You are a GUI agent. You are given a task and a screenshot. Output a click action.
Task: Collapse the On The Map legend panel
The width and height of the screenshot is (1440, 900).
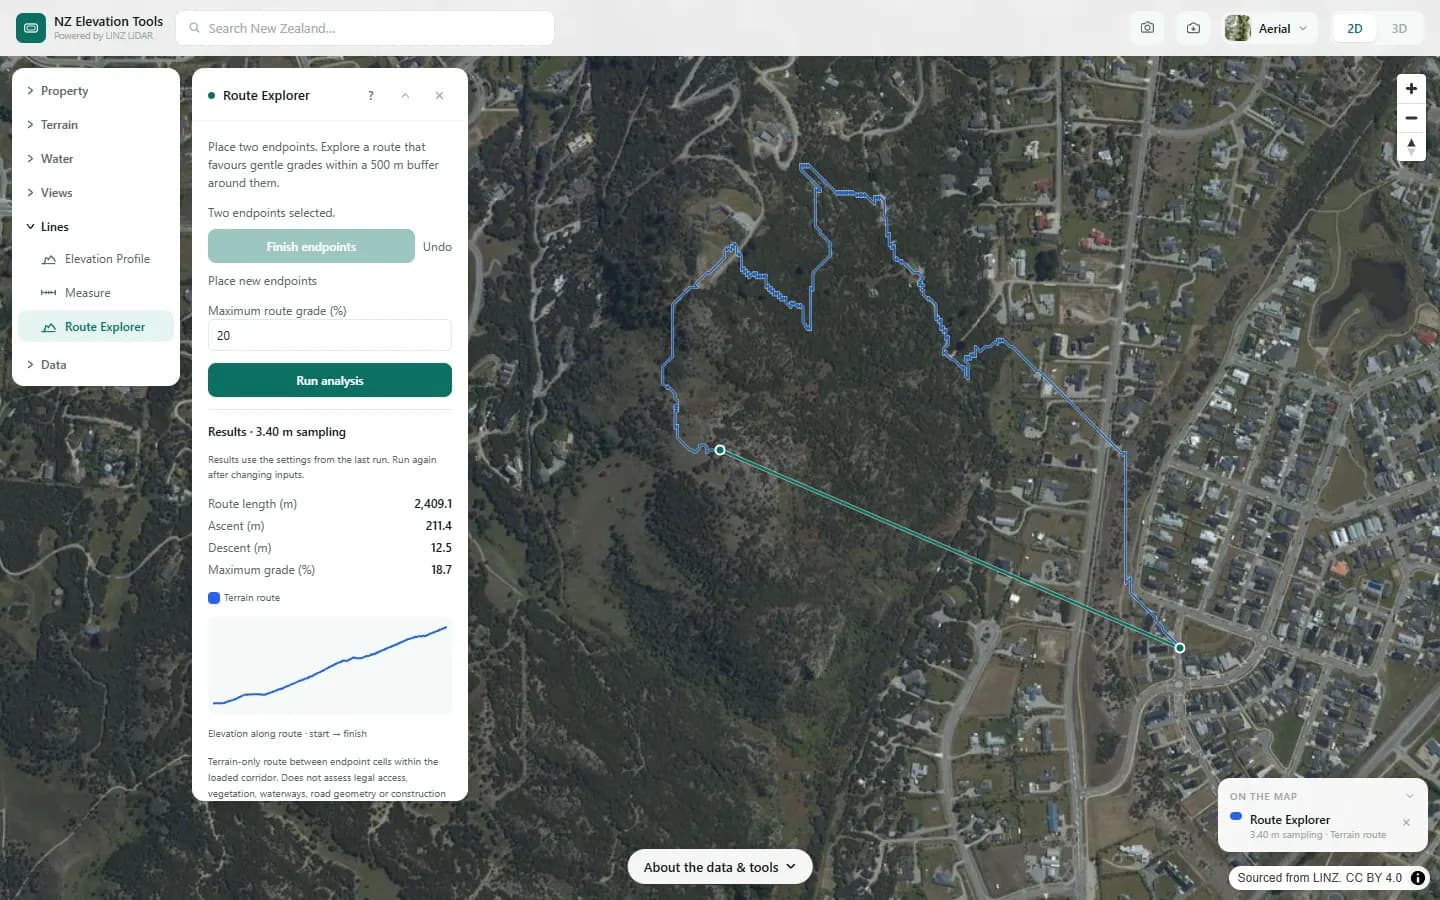(1410, 796)
